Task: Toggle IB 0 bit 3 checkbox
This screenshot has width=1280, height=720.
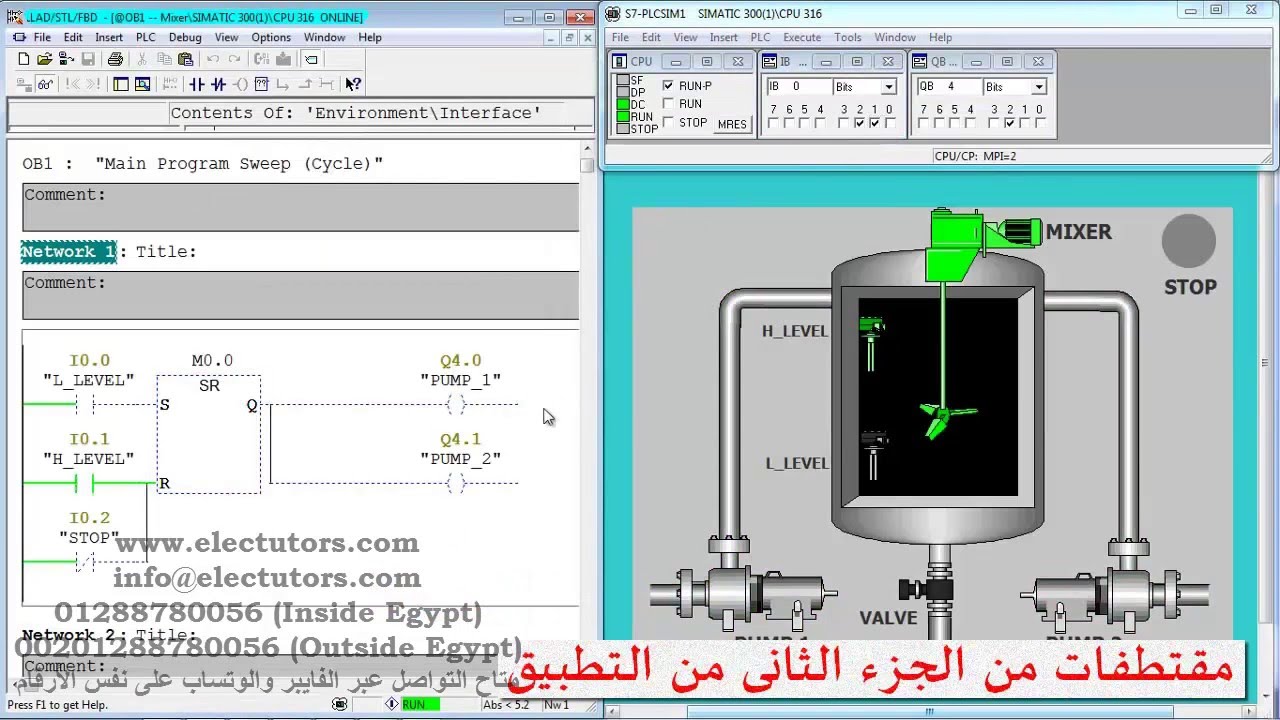Action: tap(844, 123)
